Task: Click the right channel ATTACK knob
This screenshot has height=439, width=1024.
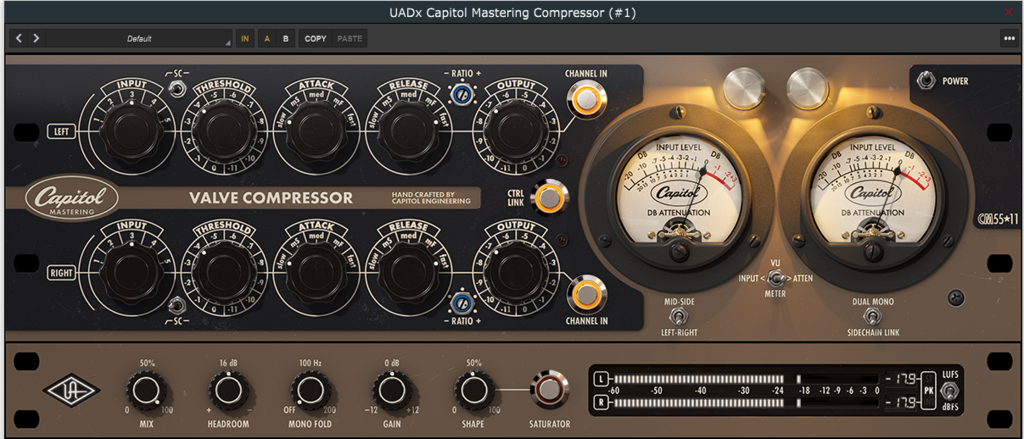Action: click(x=317, y=272)
